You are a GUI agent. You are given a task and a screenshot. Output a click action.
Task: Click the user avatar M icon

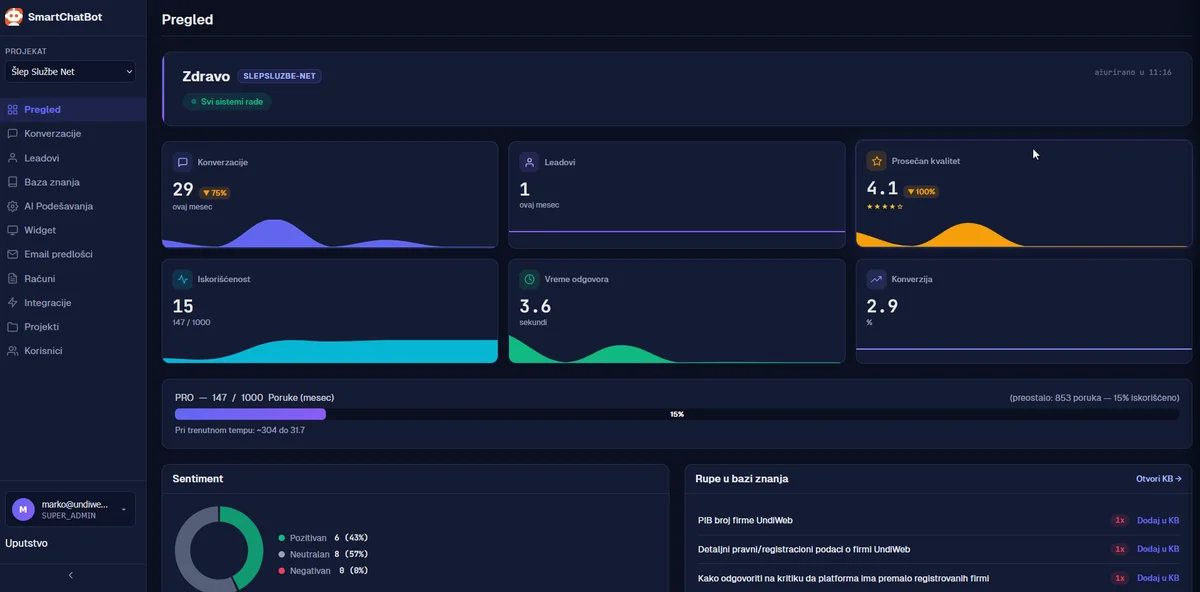(x=23, y=509)
